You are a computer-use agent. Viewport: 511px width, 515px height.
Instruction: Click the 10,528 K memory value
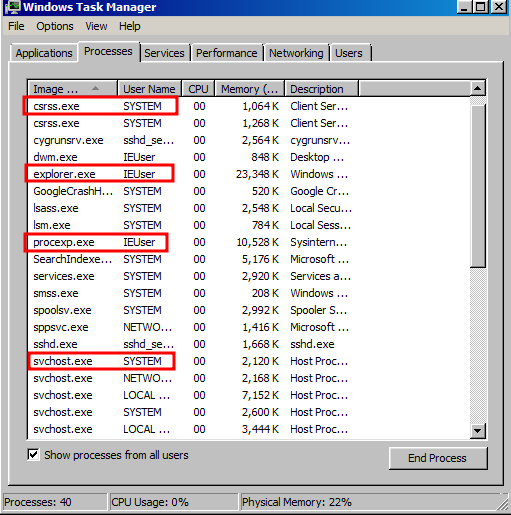click(257, 242)
